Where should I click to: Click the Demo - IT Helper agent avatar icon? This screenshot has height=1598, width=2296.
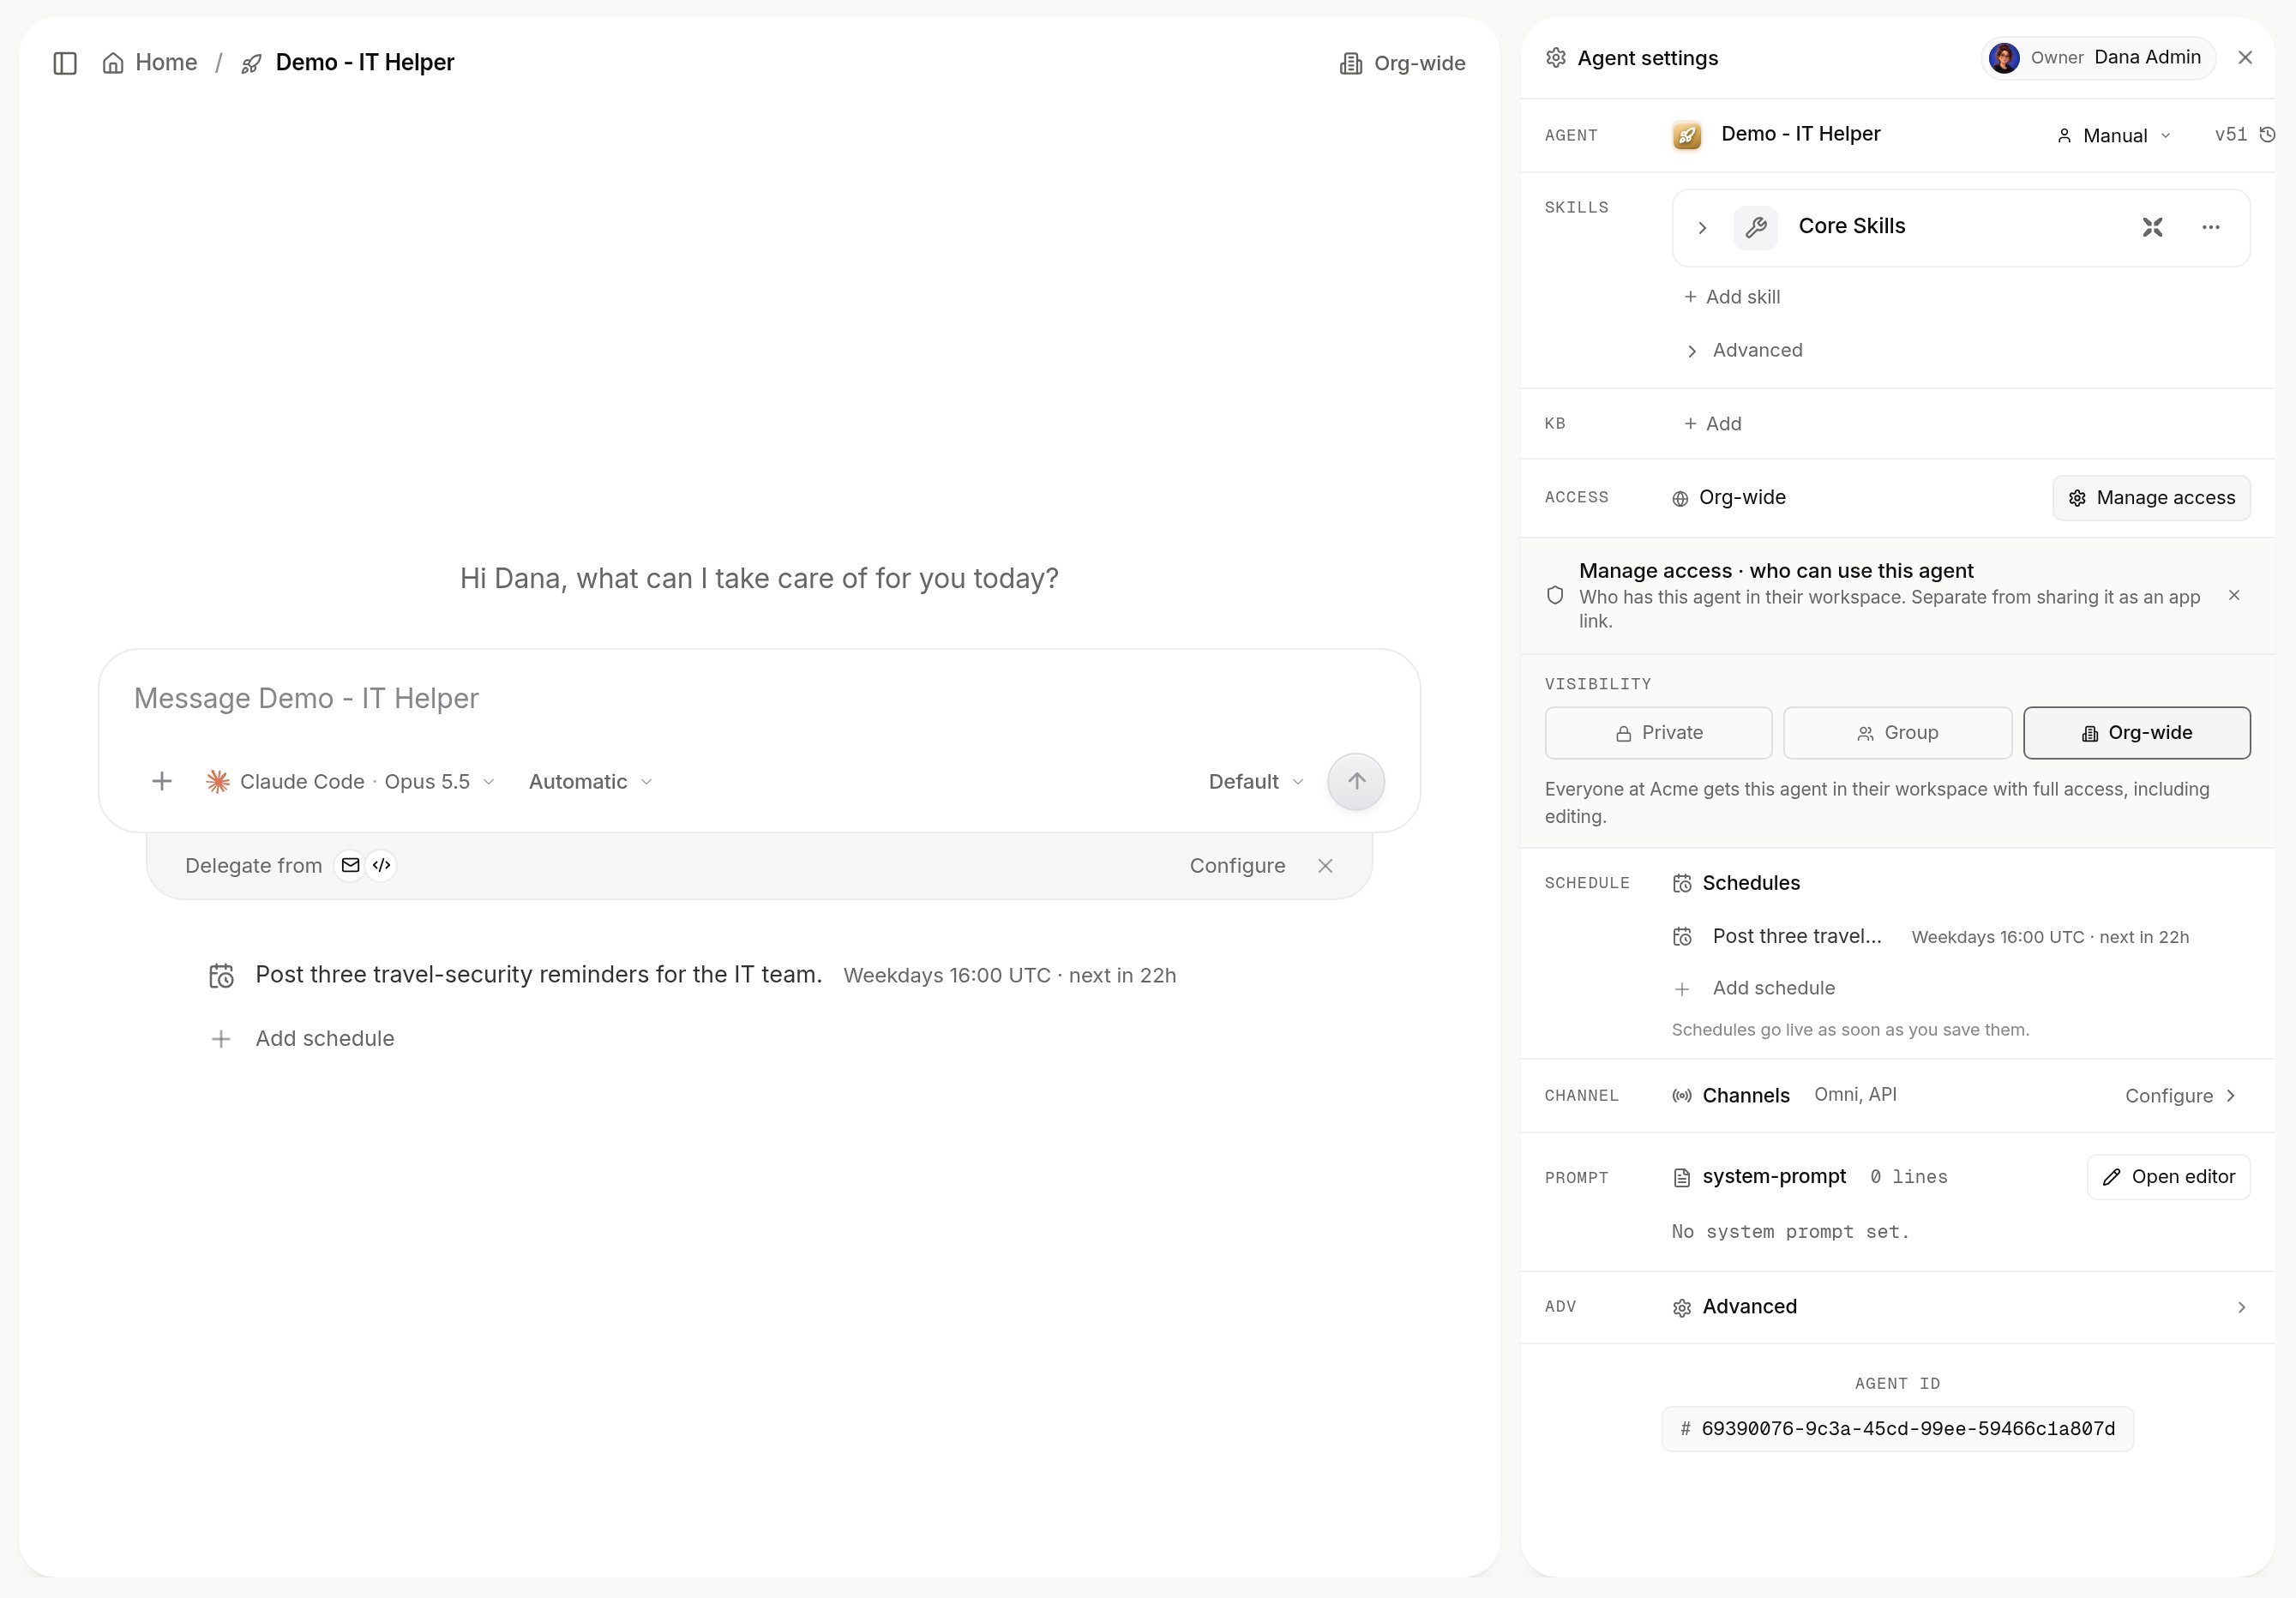[1687, 135]
